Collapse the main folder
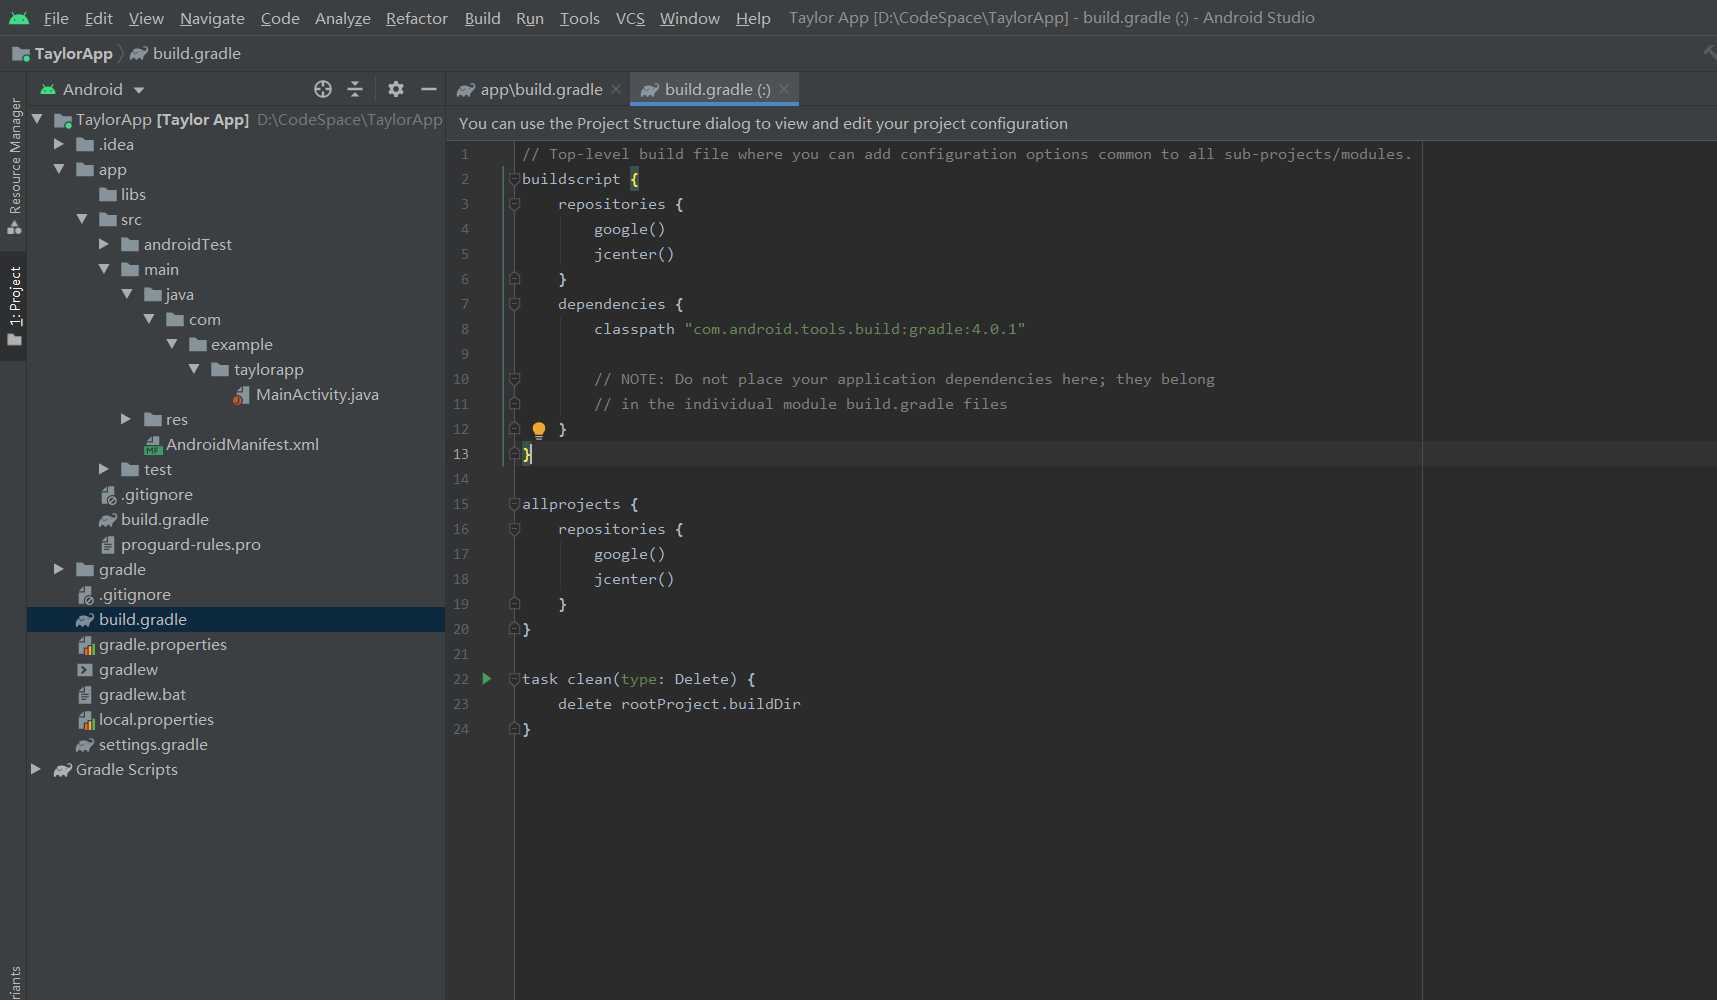The image size is (1717, 1000). pos(104,269)
